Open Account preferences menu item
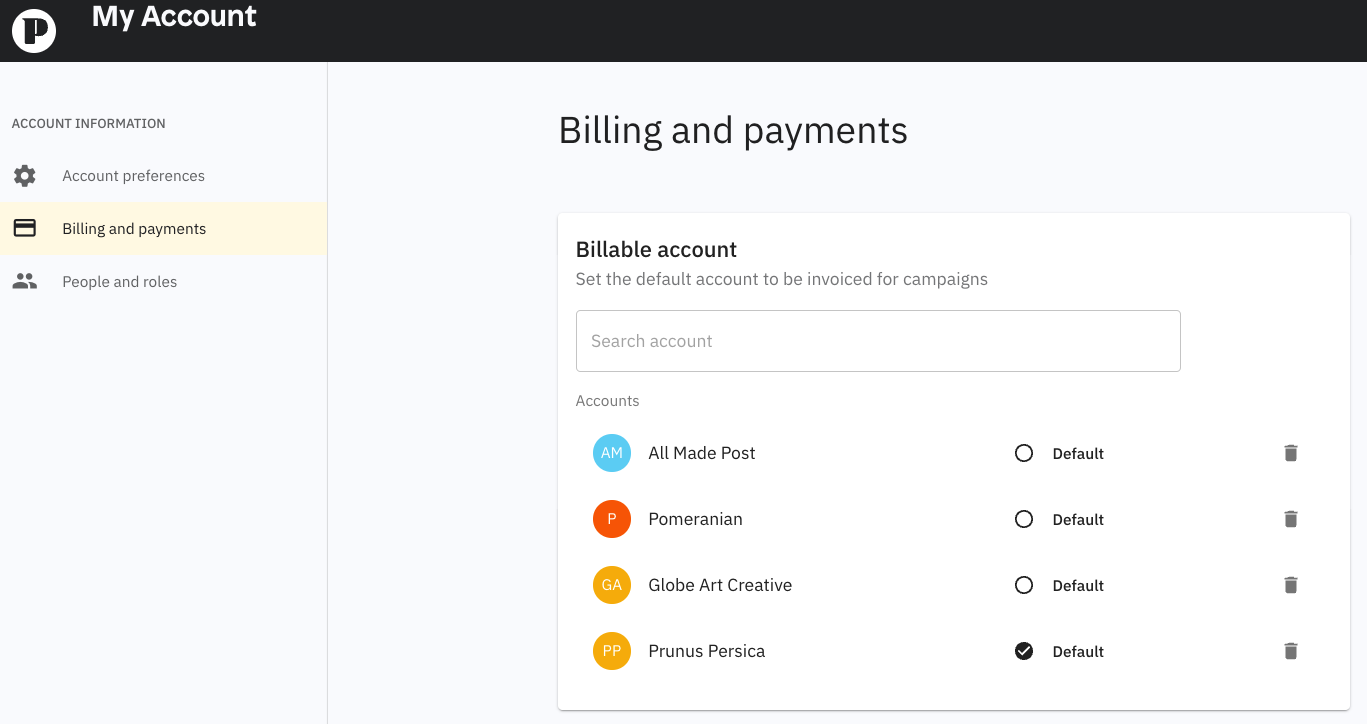 (133, 176)
